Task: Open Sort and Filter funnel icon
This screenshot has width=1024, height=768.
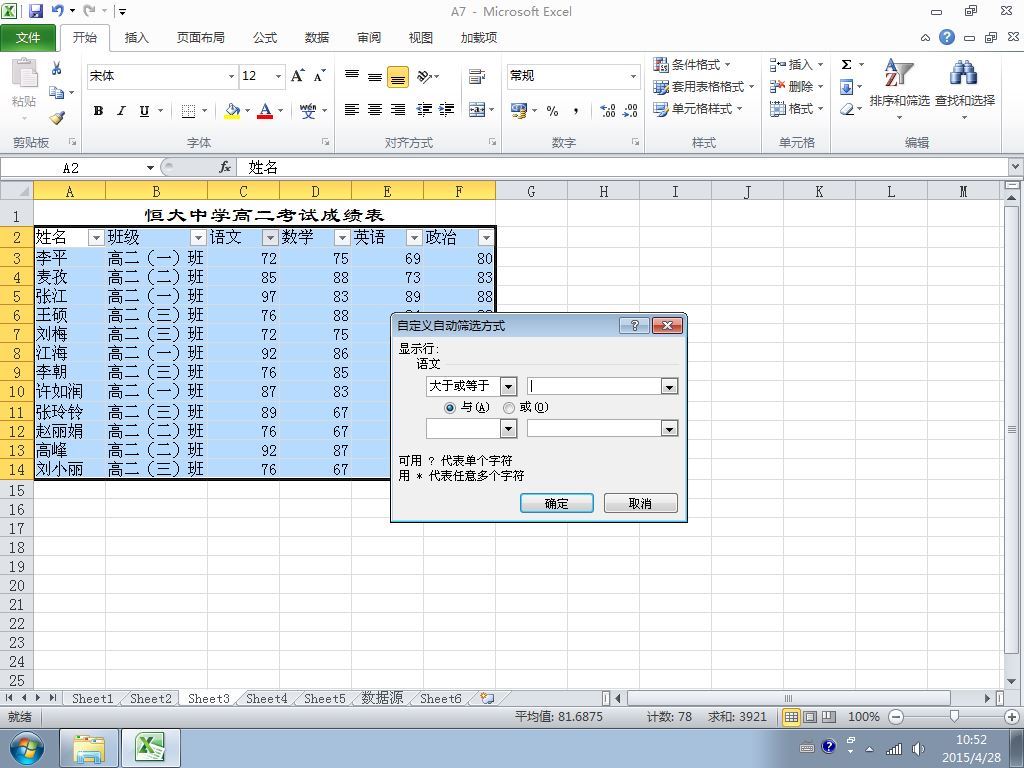Action: point(899,73)
